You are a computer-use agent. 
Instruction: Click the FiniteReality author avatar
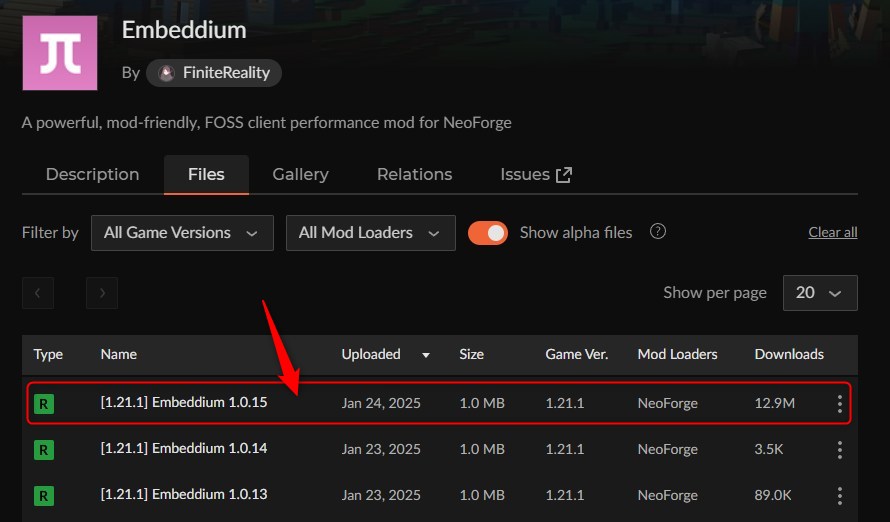166,73
